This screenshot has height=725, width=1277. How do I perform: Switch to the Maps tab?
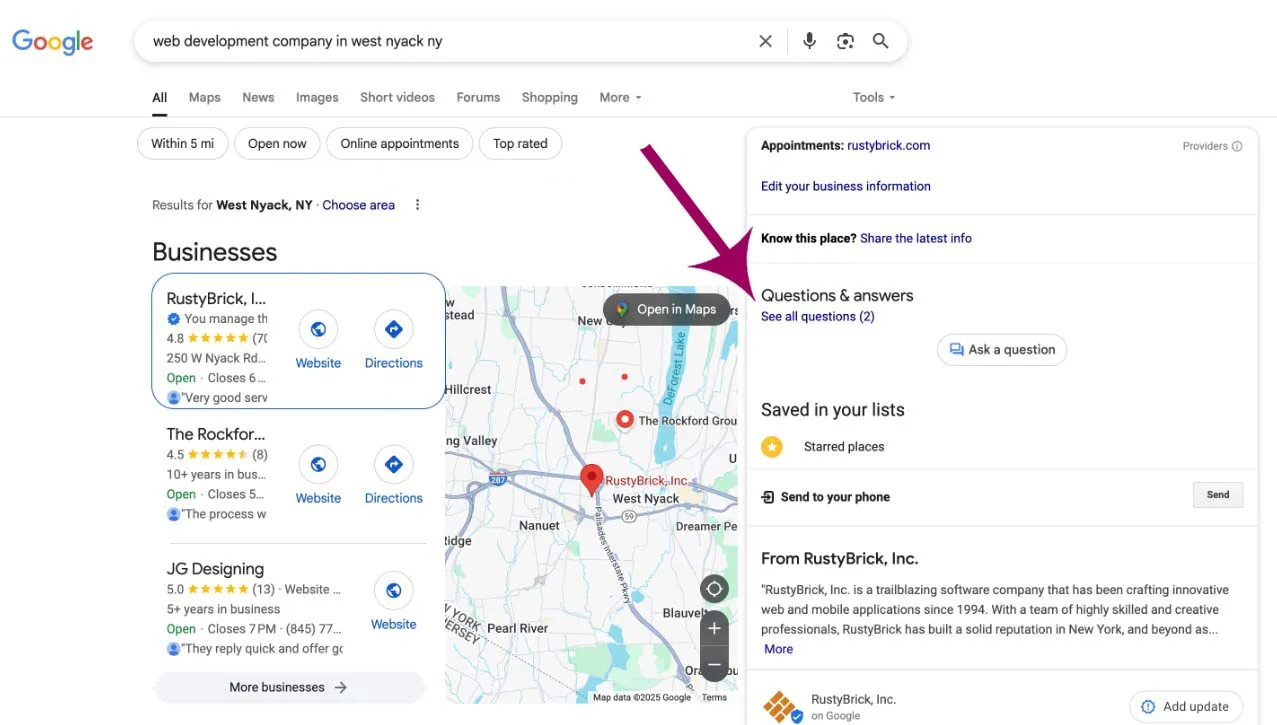pos(204,97)
